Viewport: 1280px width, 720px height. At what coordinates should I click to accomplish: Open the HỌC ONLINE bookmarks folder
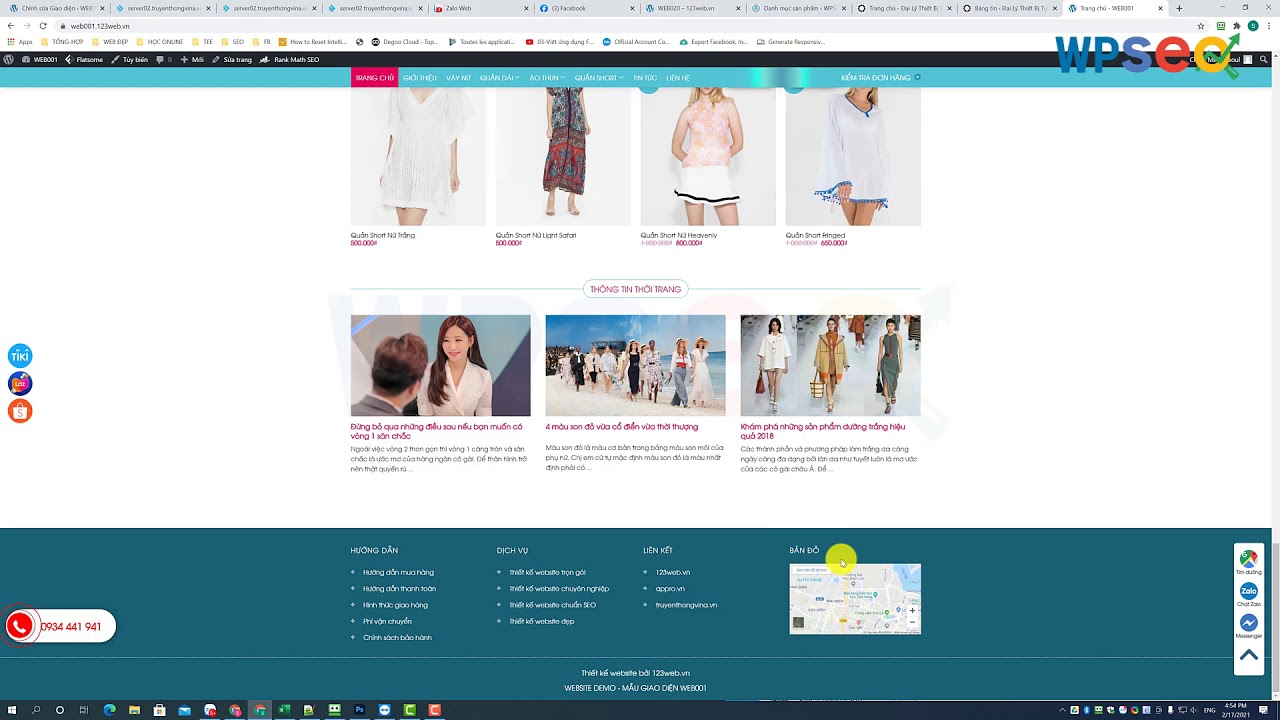point(159,42)
